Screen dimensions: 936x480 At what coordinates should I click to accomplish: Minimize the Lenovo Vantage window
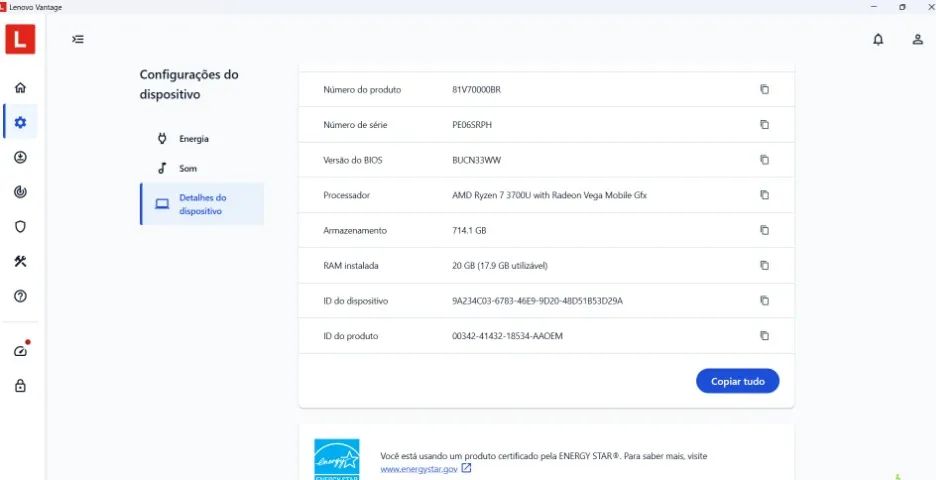click(875, 7)
